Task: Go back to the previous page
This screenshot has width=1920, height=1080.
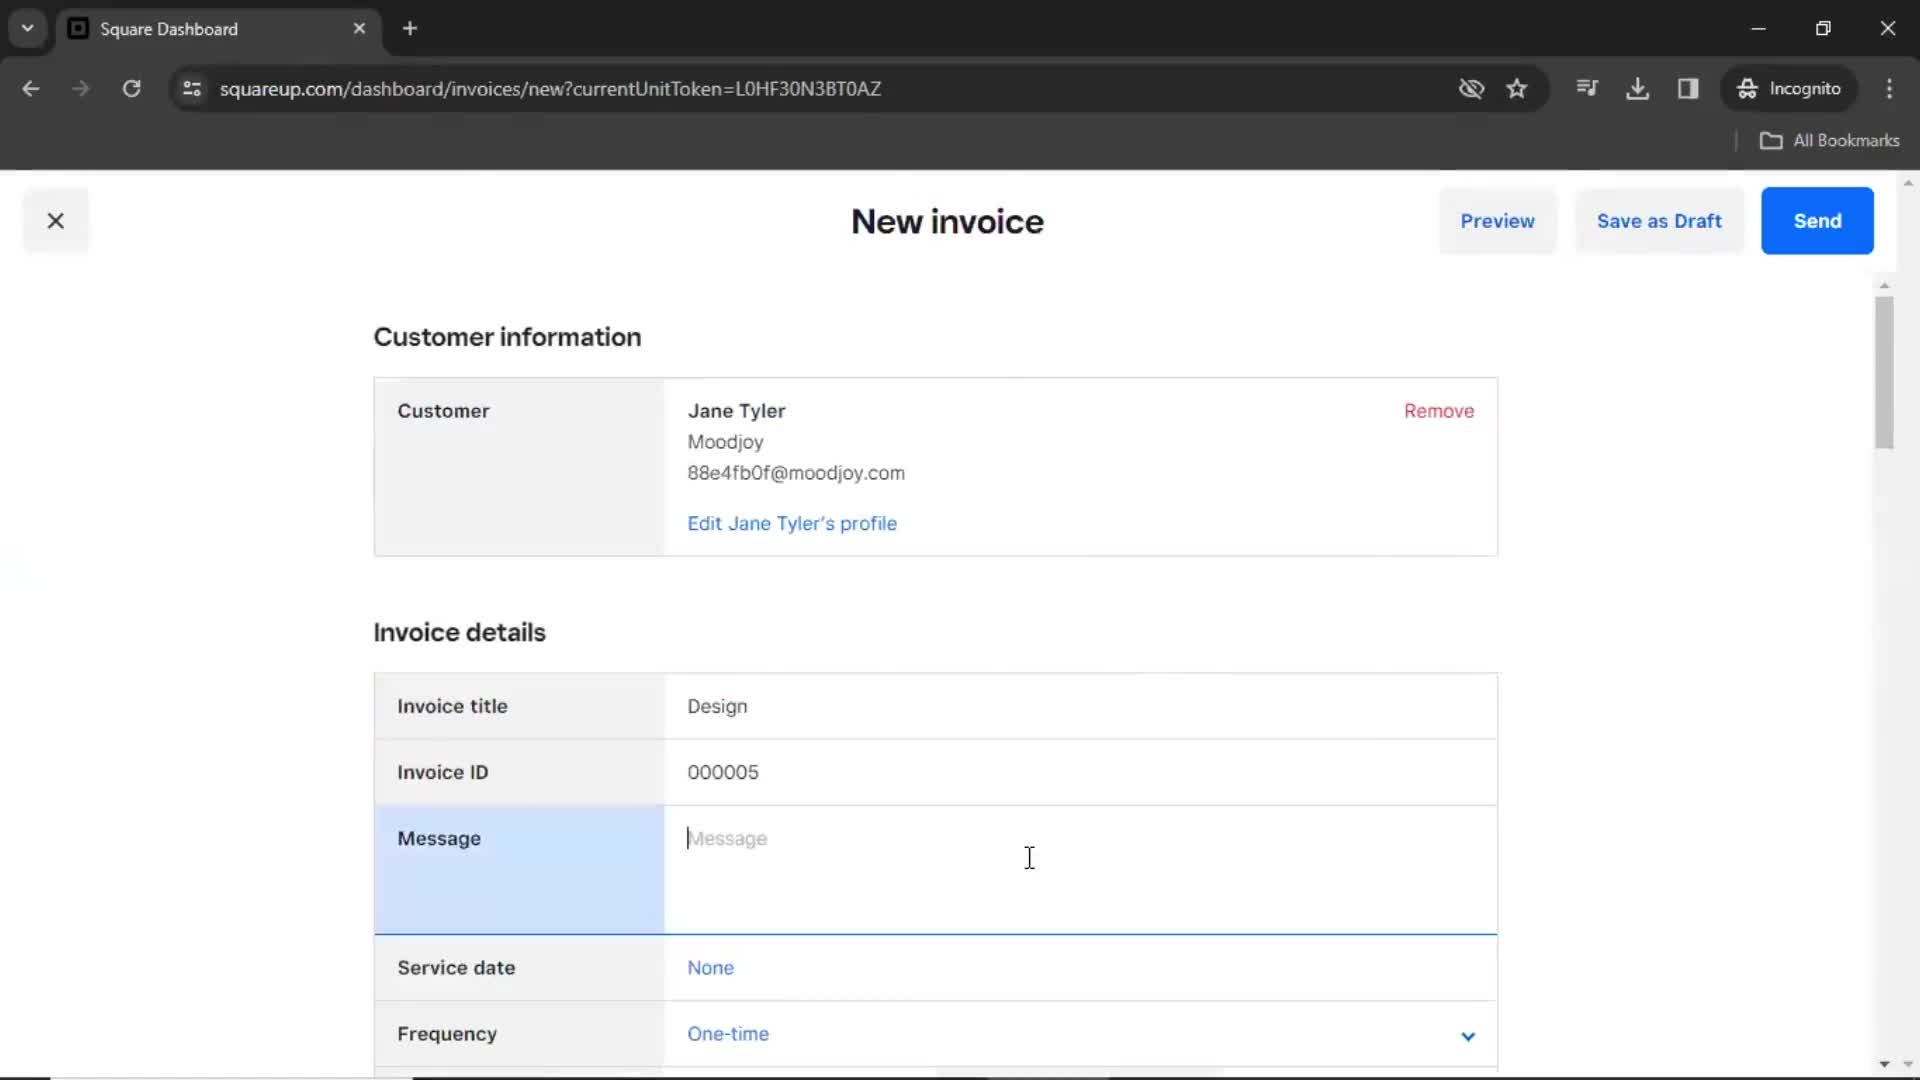Action: [x=31, y=89]
